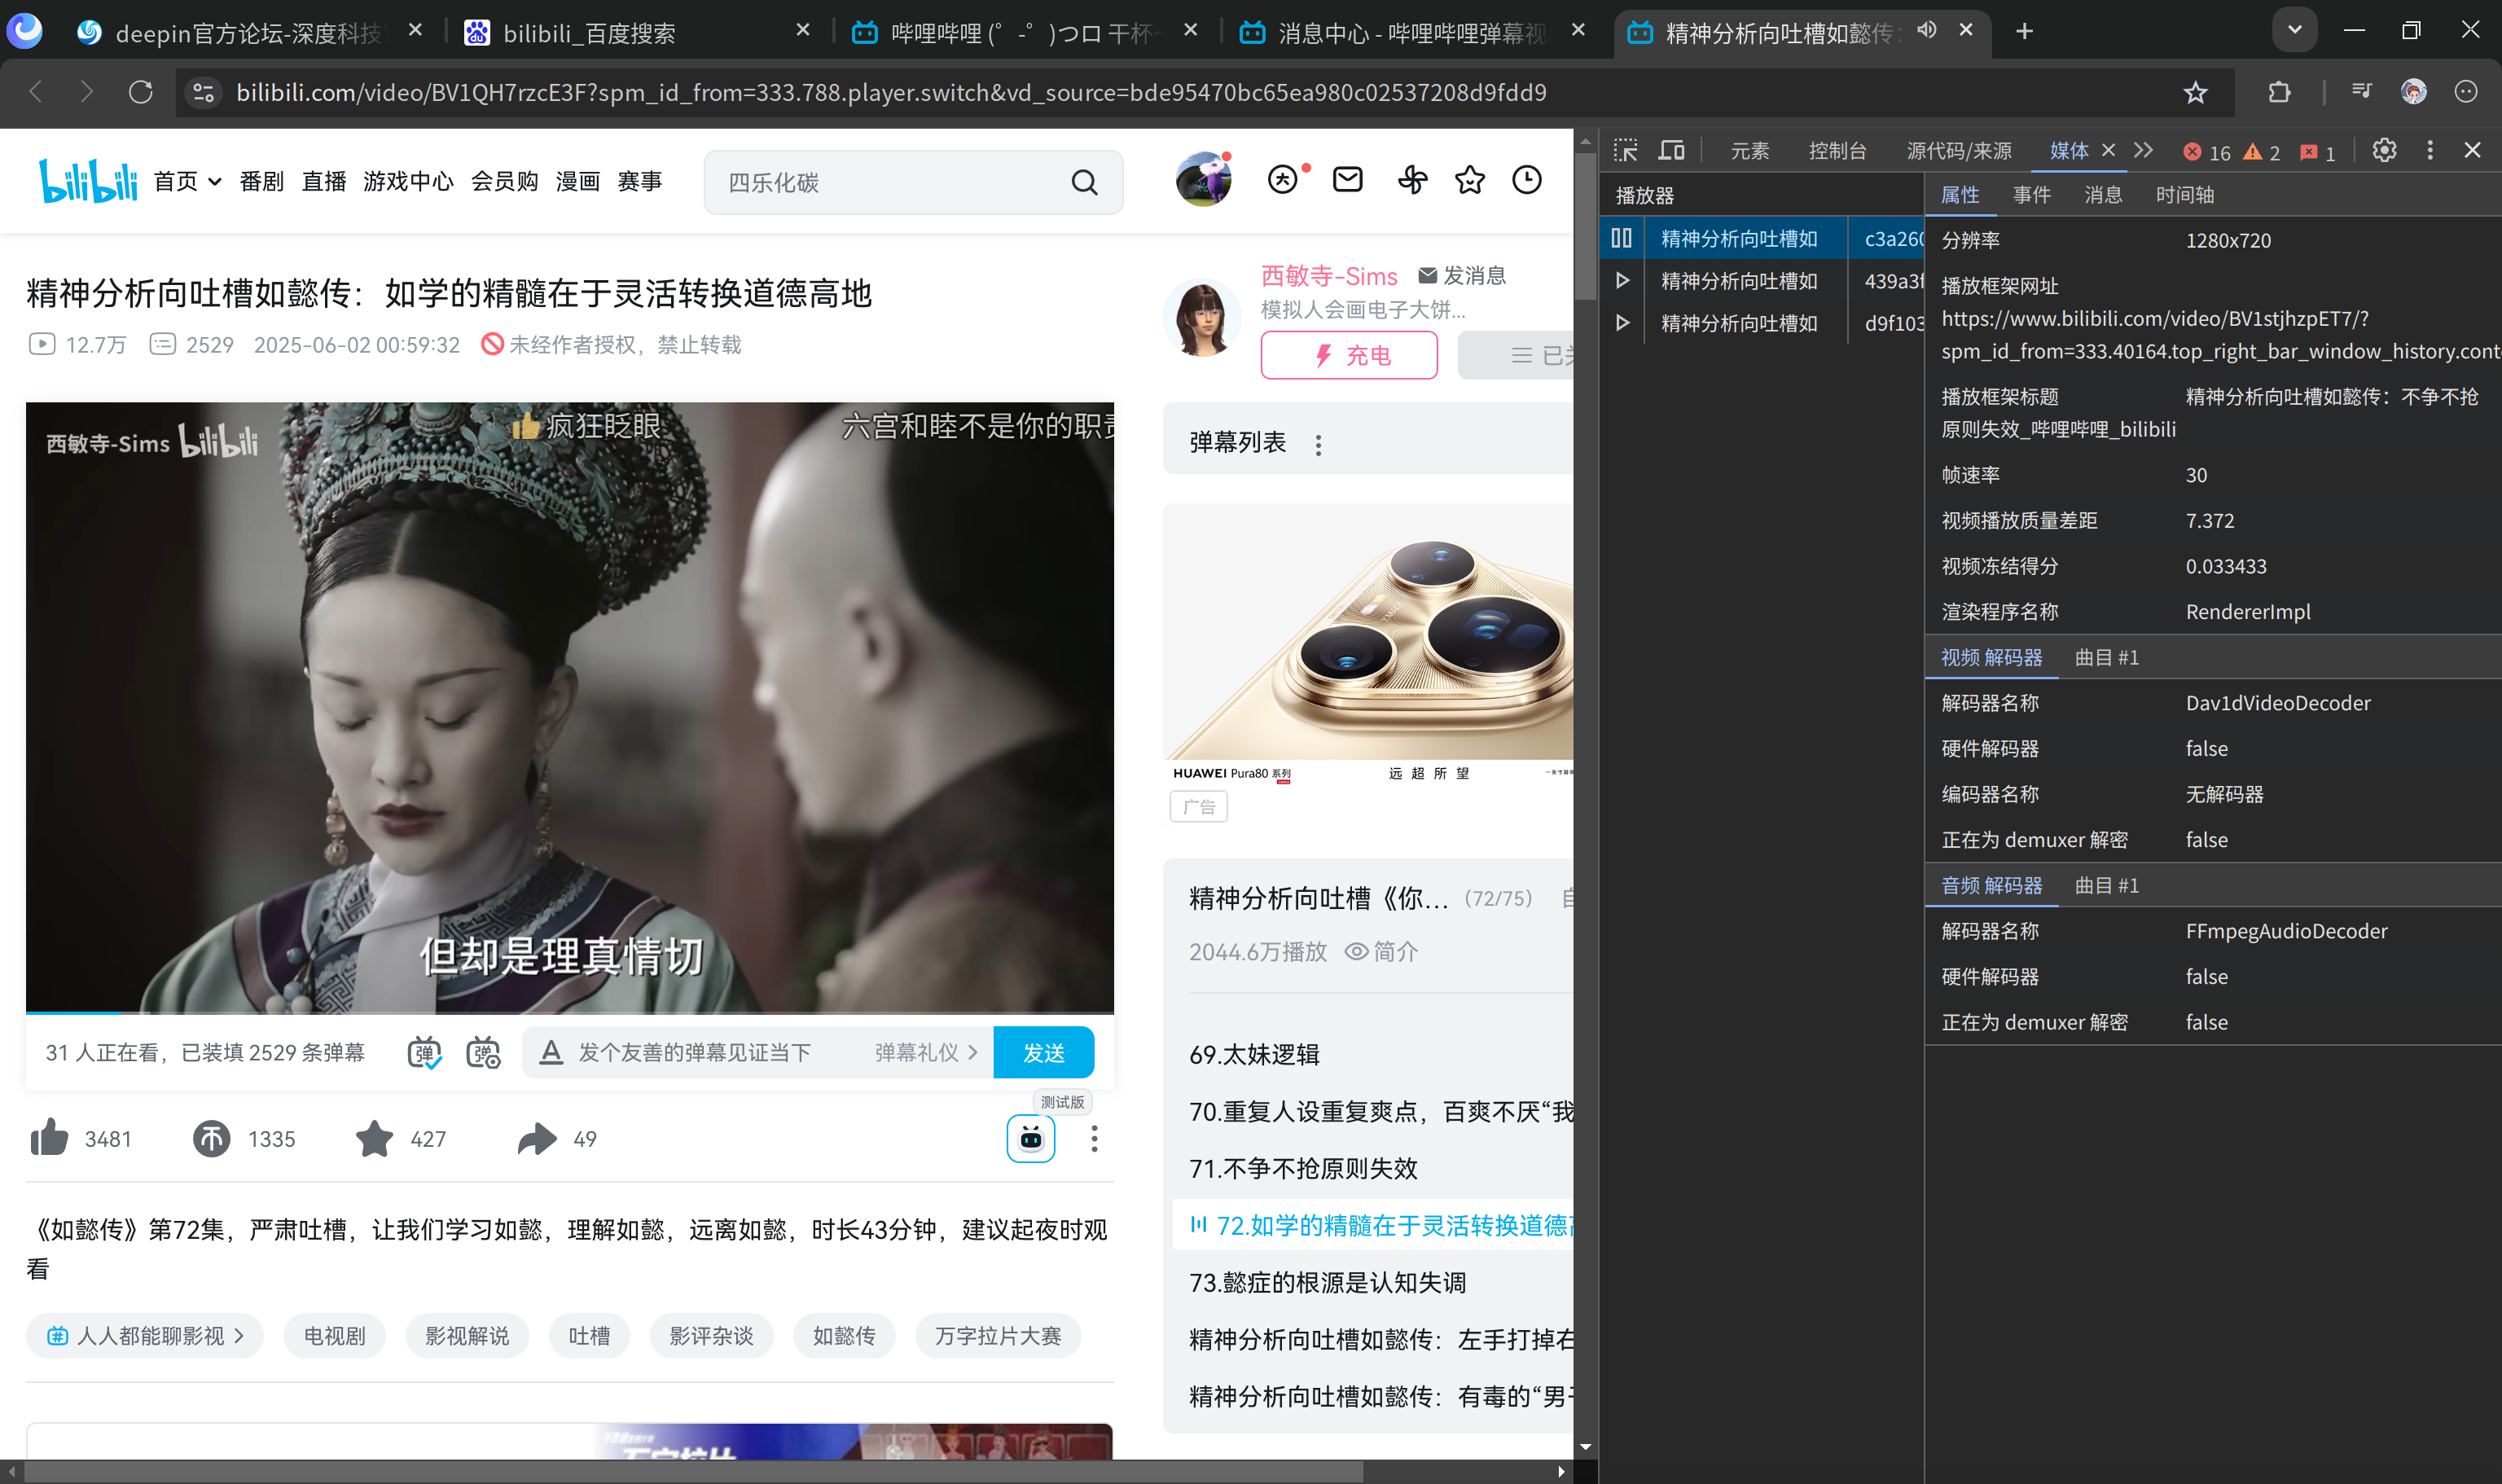
Task: Select the 如懿传 tag chip
Action: point(843,1336)
